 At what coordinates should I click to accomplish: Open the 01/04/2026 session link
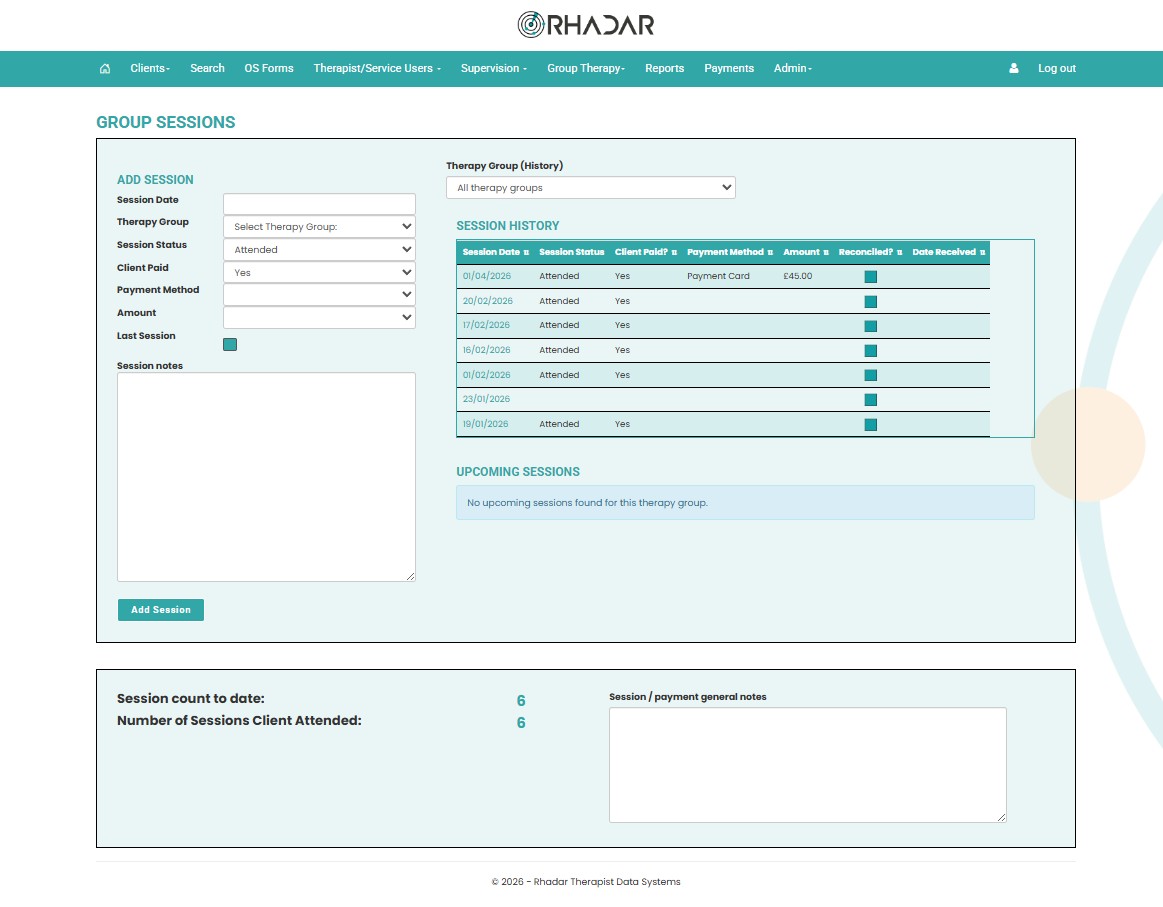[487, 276]
